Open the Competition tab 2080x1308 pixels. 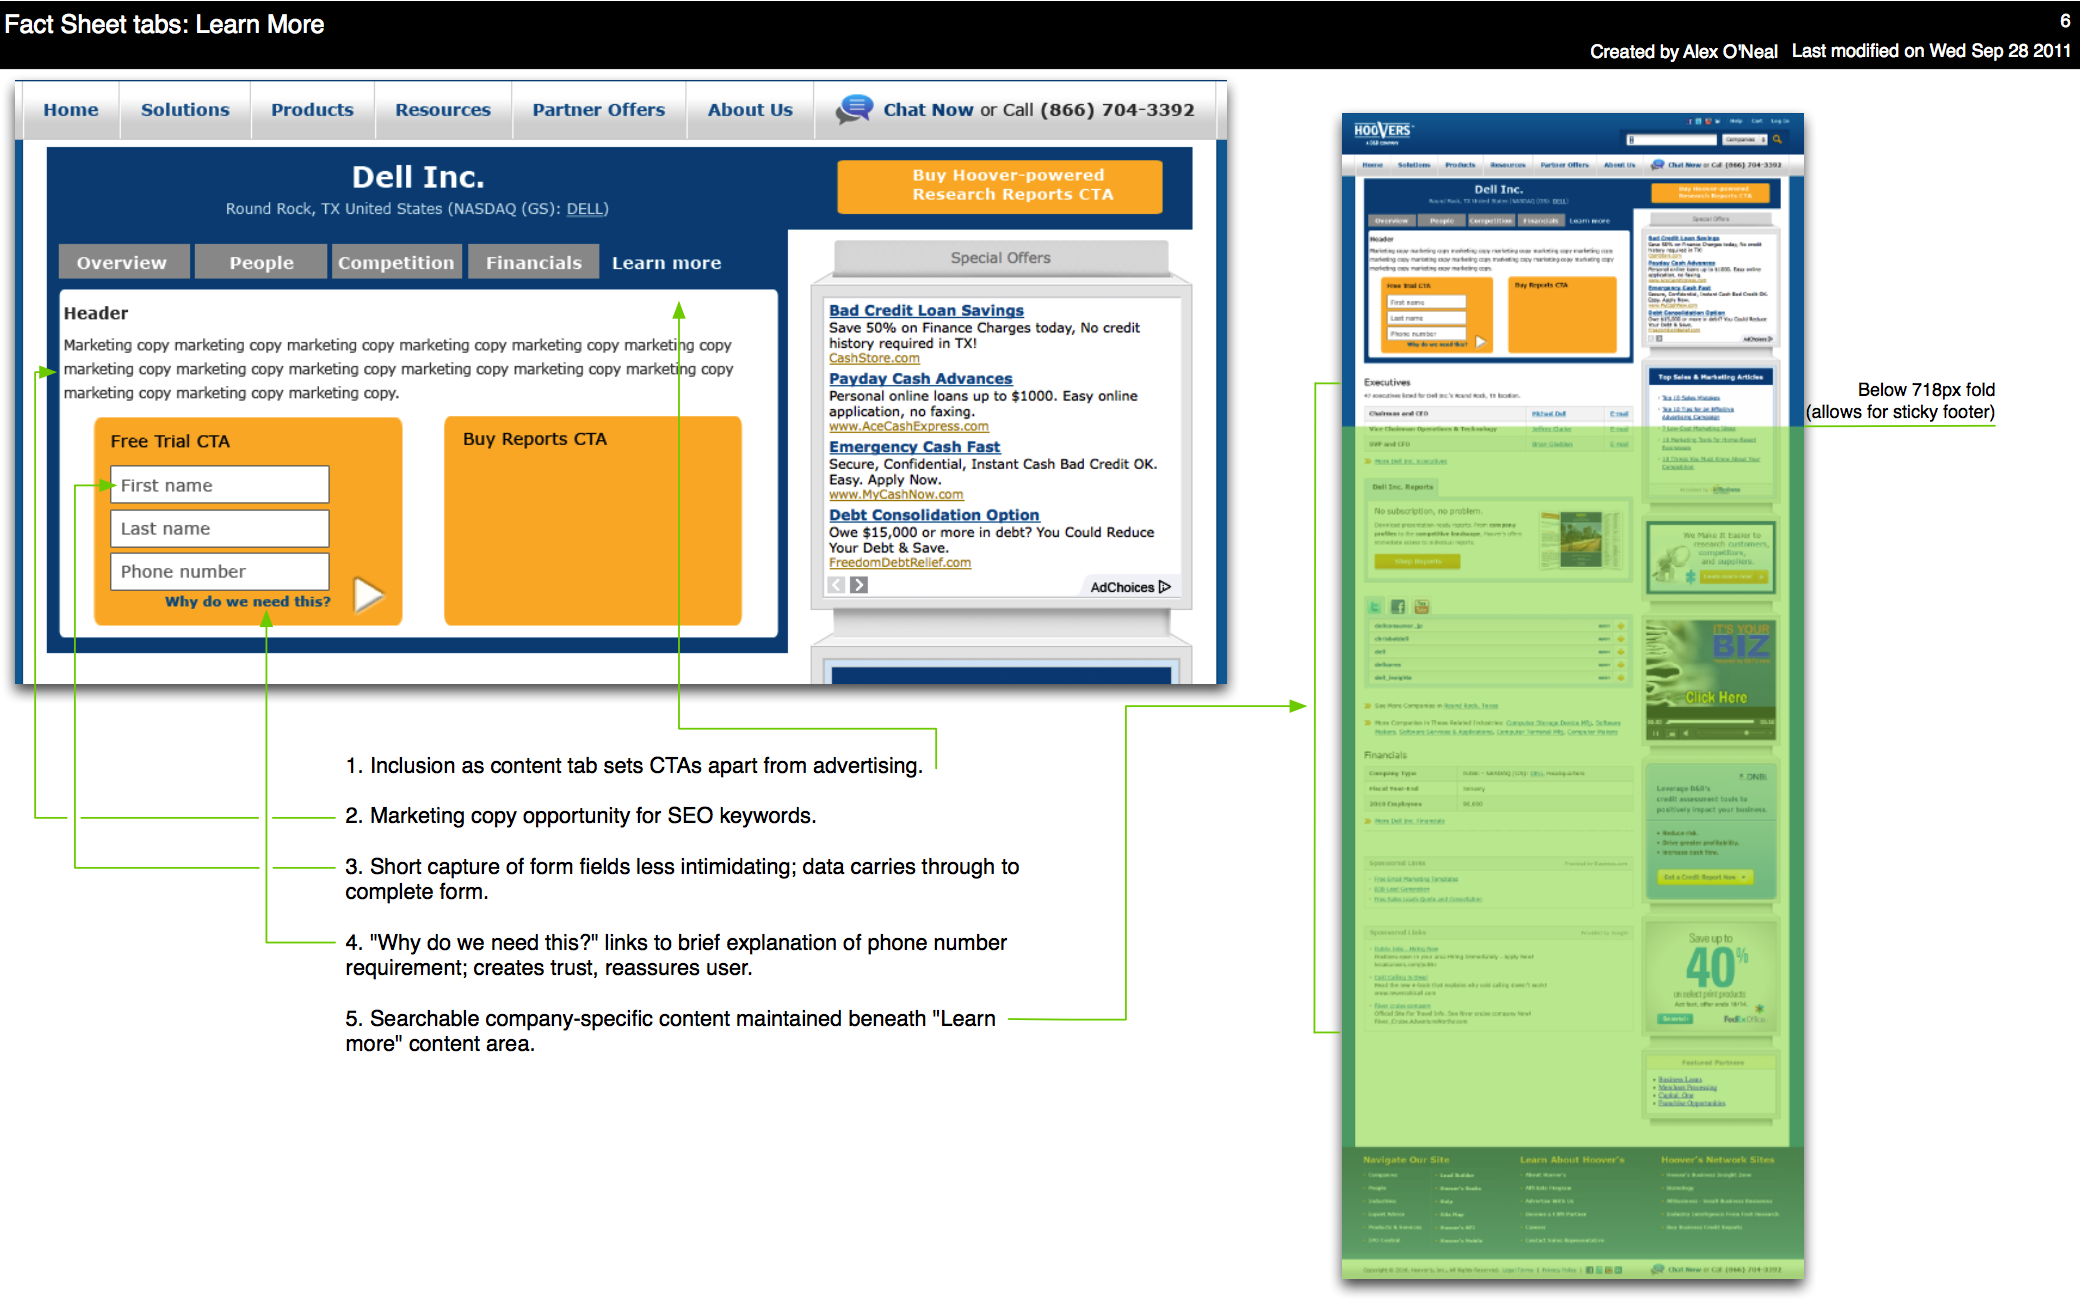coord(396,262)
